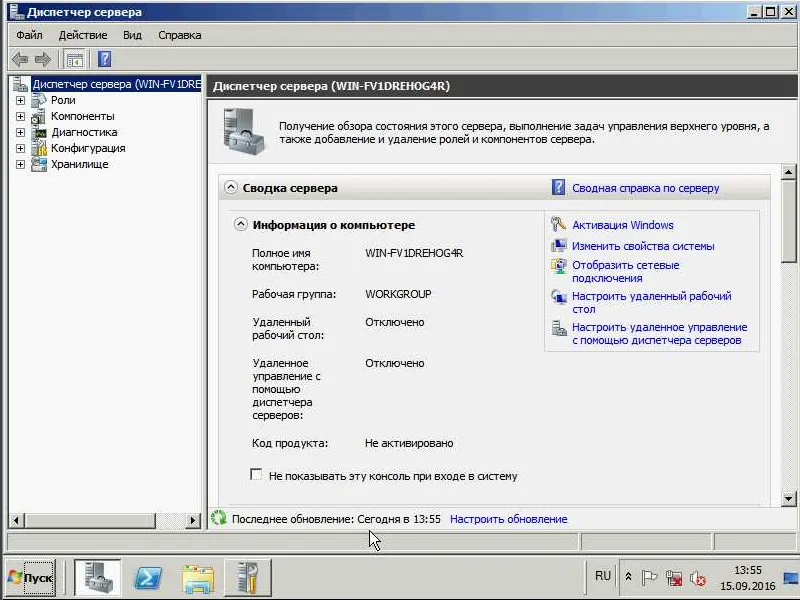This screenshot has width=800, height=600.
Task: Click the Конфигурация tree node icon
Action: coord(39,148)
